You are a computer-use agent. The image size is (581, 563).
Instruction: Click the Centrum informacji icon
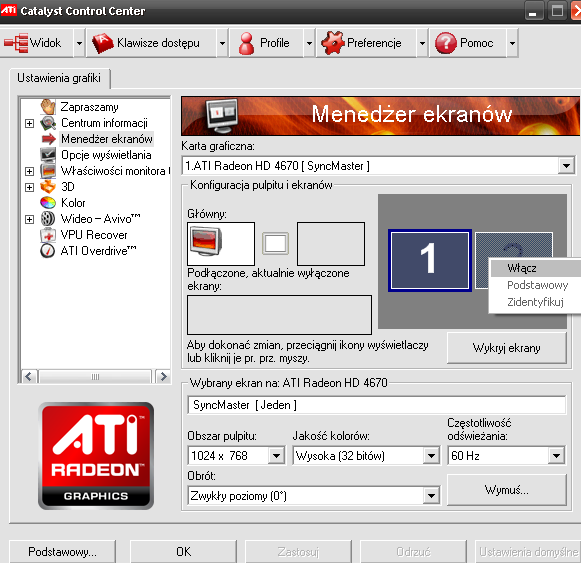48,123
